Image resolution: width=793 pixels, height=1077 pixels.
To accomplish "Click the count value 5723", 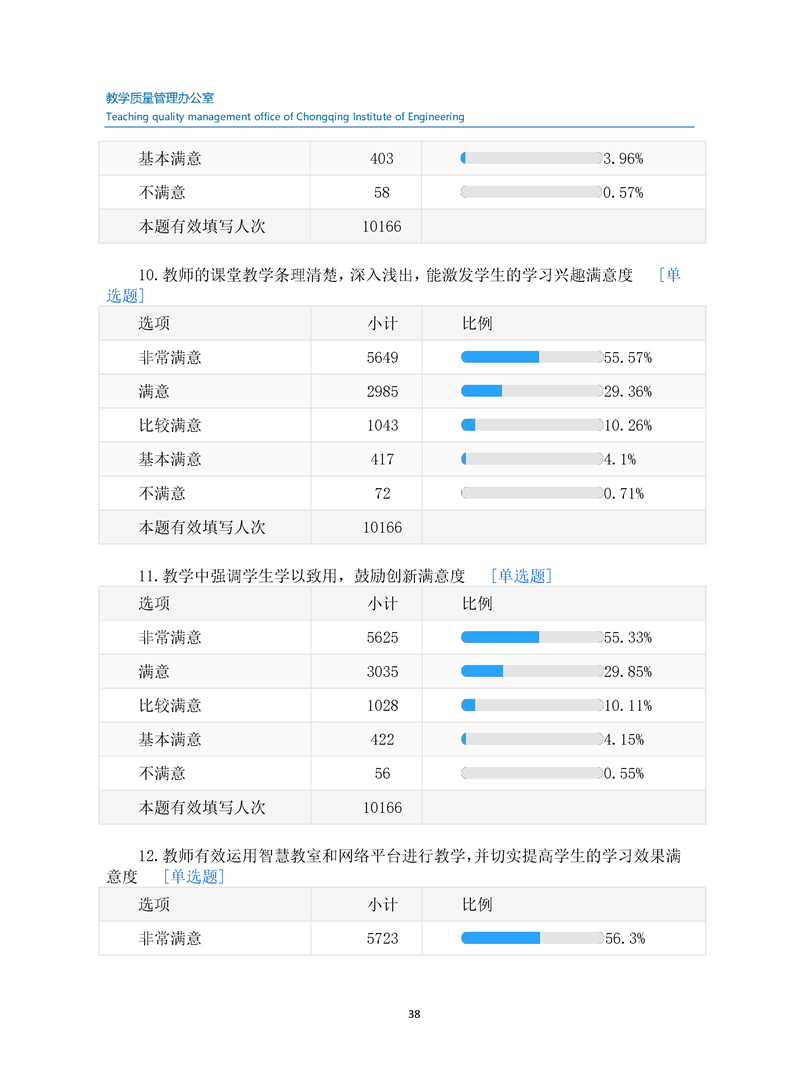I will pos(382,939).
